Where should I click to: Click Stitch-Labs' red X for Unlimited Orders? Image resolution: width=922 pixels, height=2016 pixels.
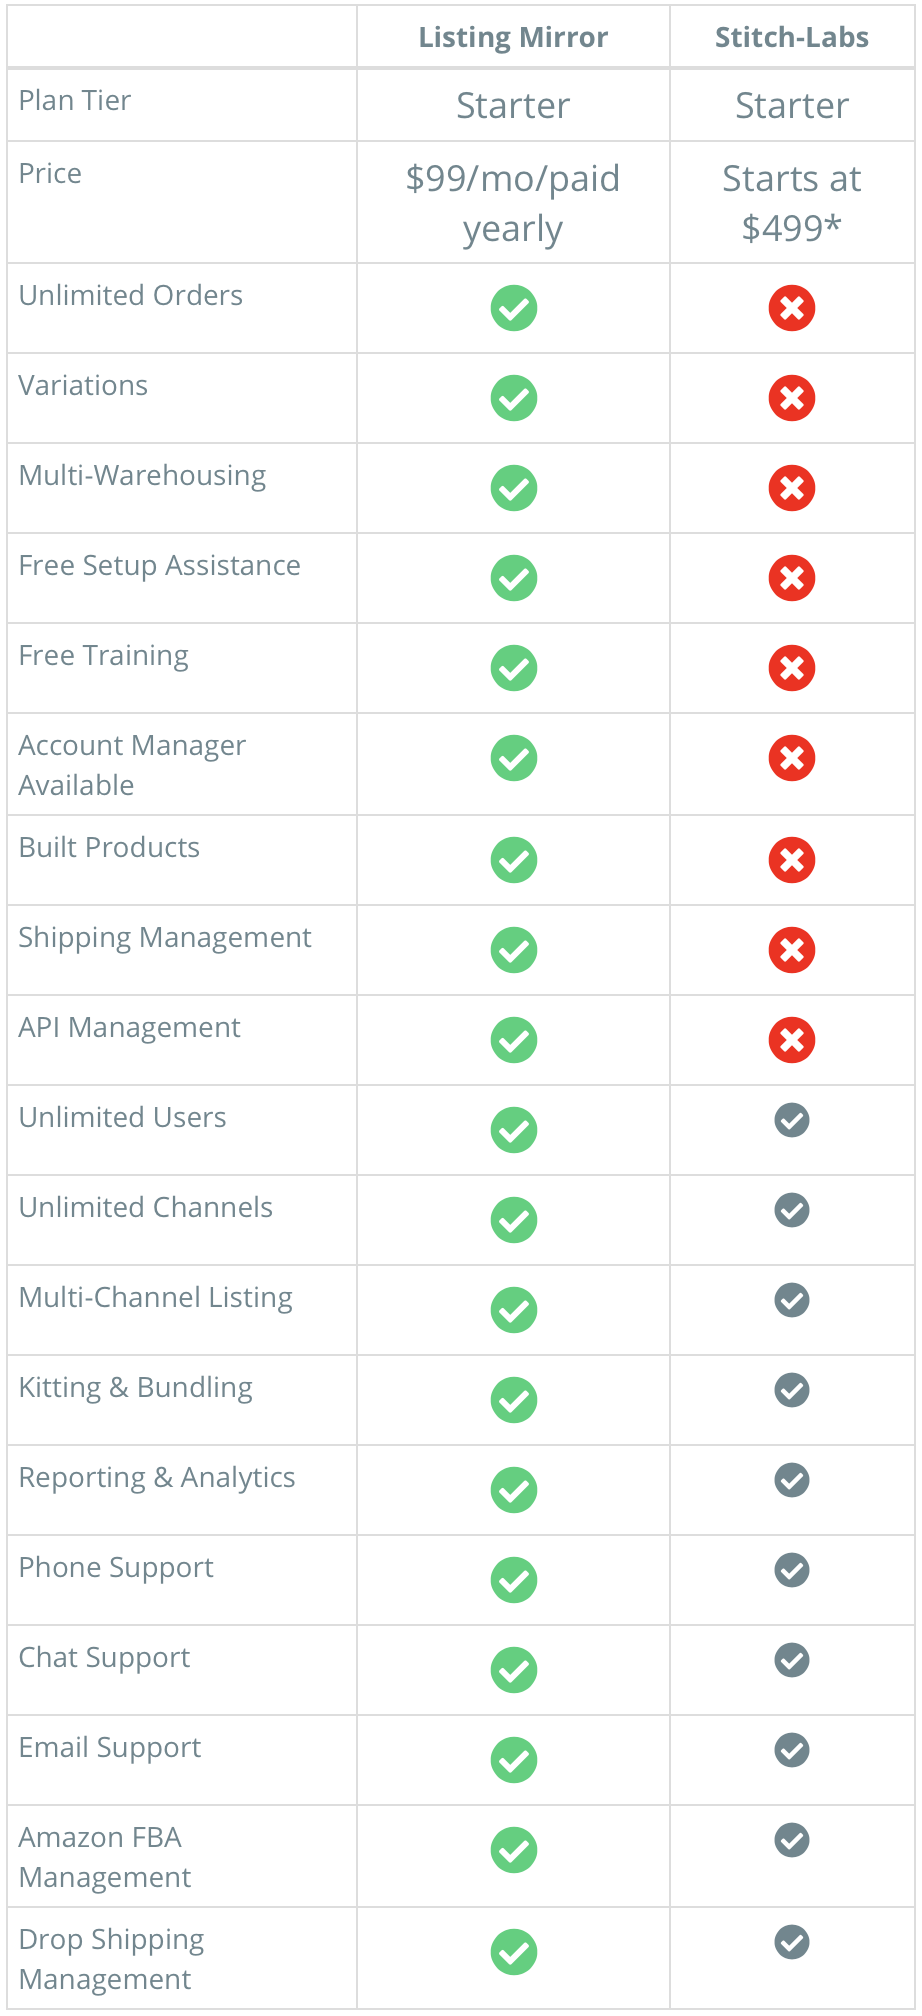coord(792,308)
